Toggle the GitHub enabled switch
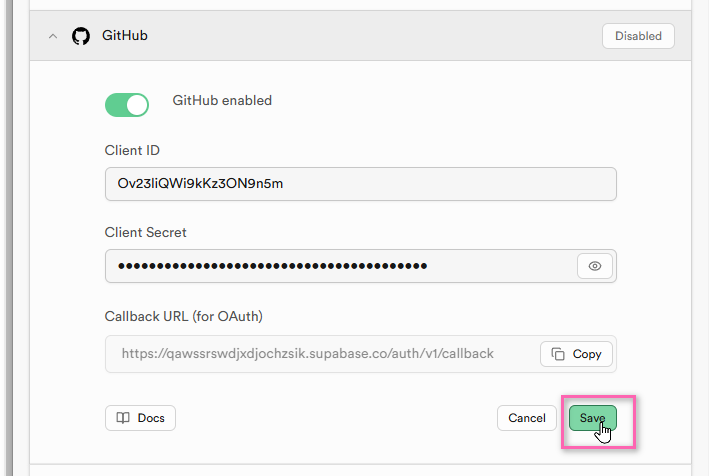 127,104
